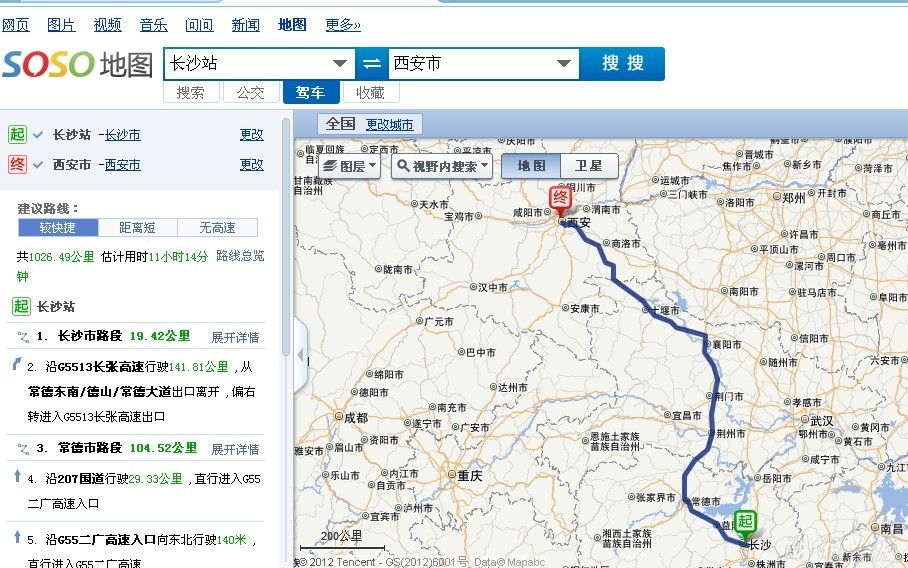Select the 较快捷 route option
This screenshot has width=908, height=568.
tap(58, 228)
